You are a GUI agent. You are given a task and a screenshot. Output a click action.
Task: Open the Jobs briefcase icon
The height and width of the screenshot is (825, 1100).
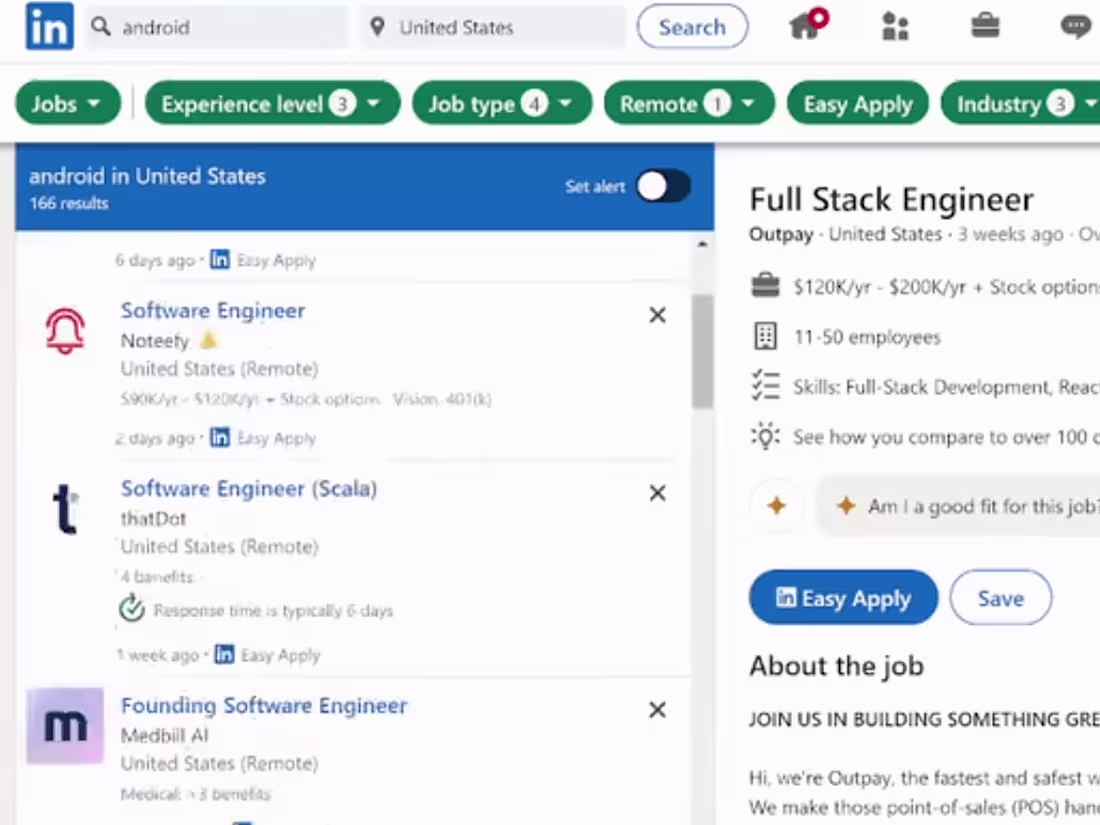point(985,26)
